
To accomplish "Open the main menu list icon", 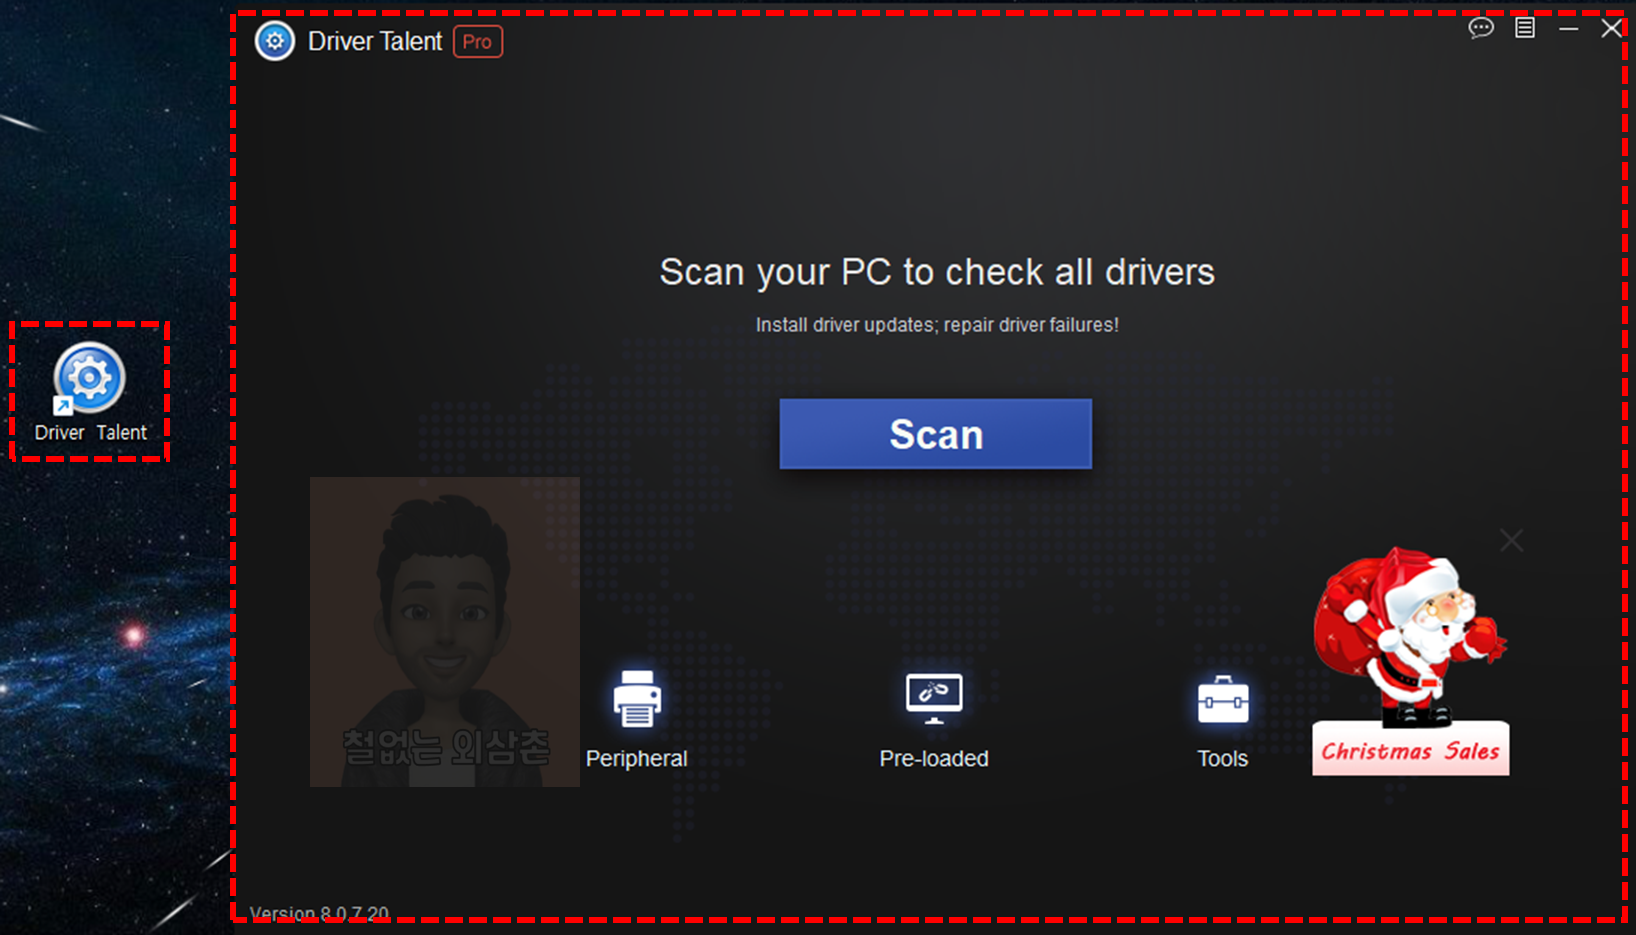I will tap(1525, 28).
